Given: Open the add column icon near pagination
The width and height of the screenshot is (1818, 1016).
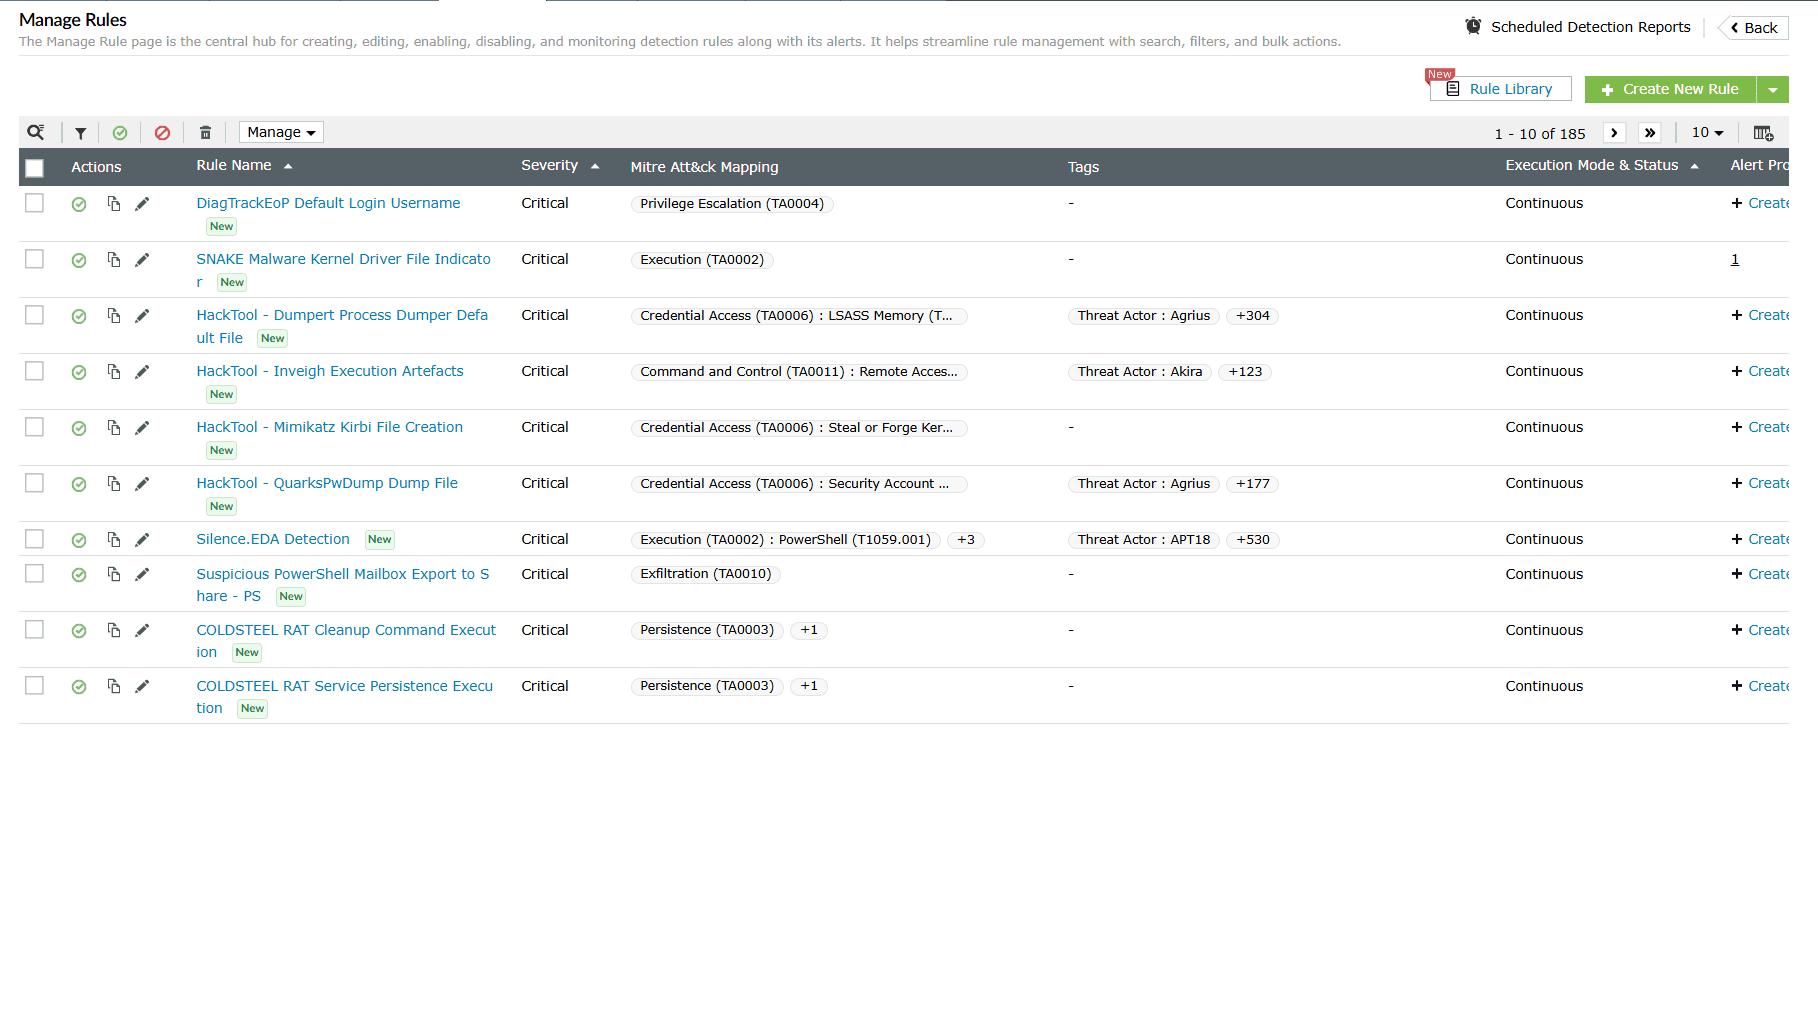Looking at the screenshot, I should 1764,132.
